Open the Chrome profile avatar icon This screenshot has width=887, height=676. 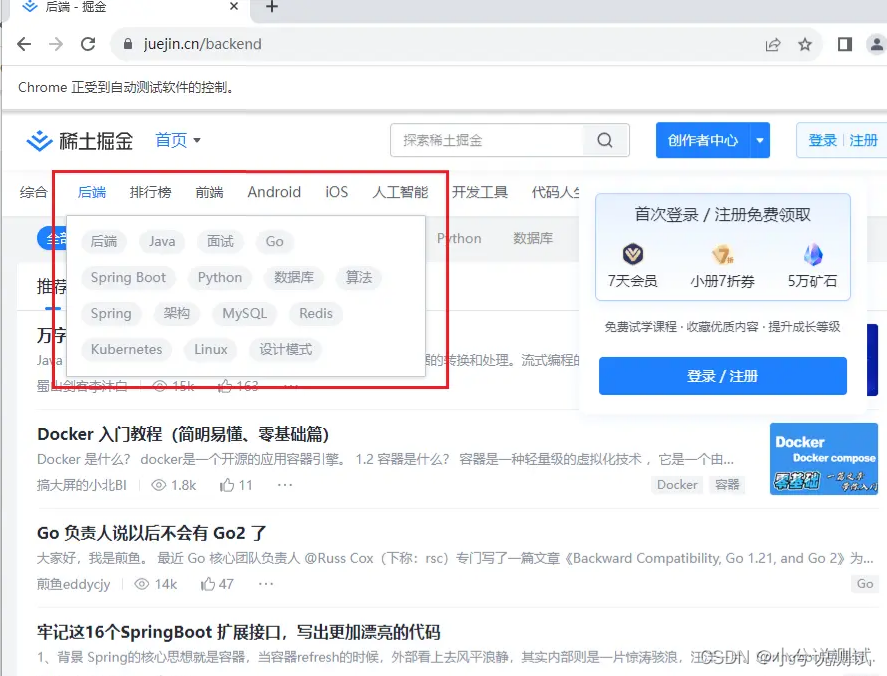(x=876, y=44)
